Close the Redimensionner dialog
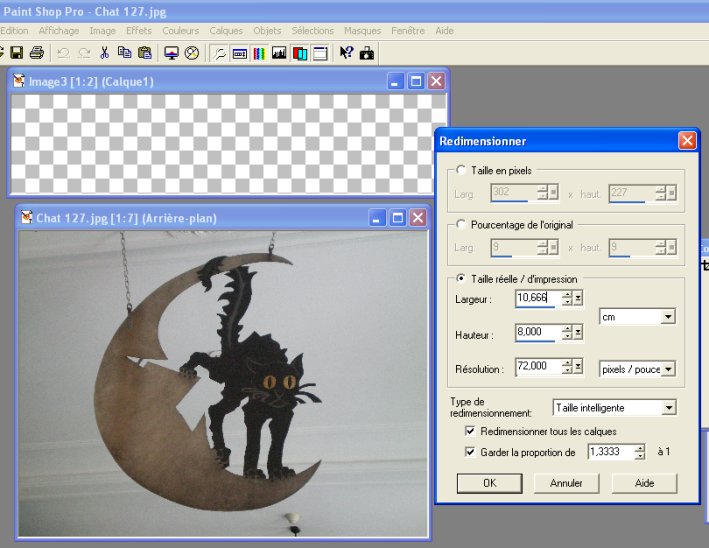 tap(687, 141)
